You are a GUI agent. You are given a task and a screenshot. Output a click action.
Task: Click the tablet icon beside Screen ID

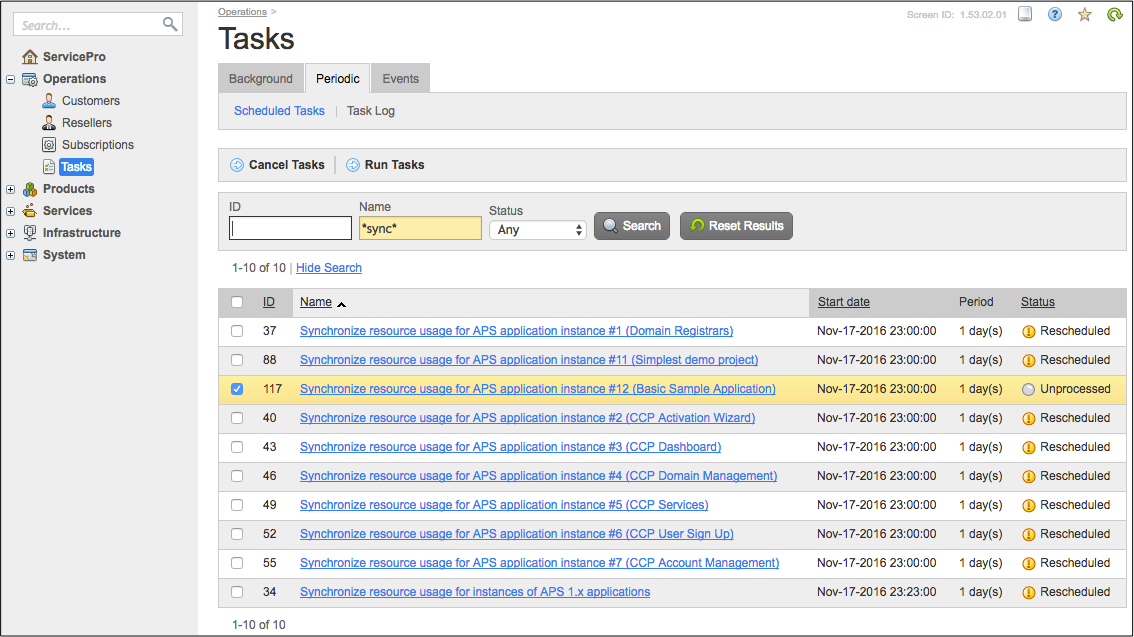click(1024, 14)
